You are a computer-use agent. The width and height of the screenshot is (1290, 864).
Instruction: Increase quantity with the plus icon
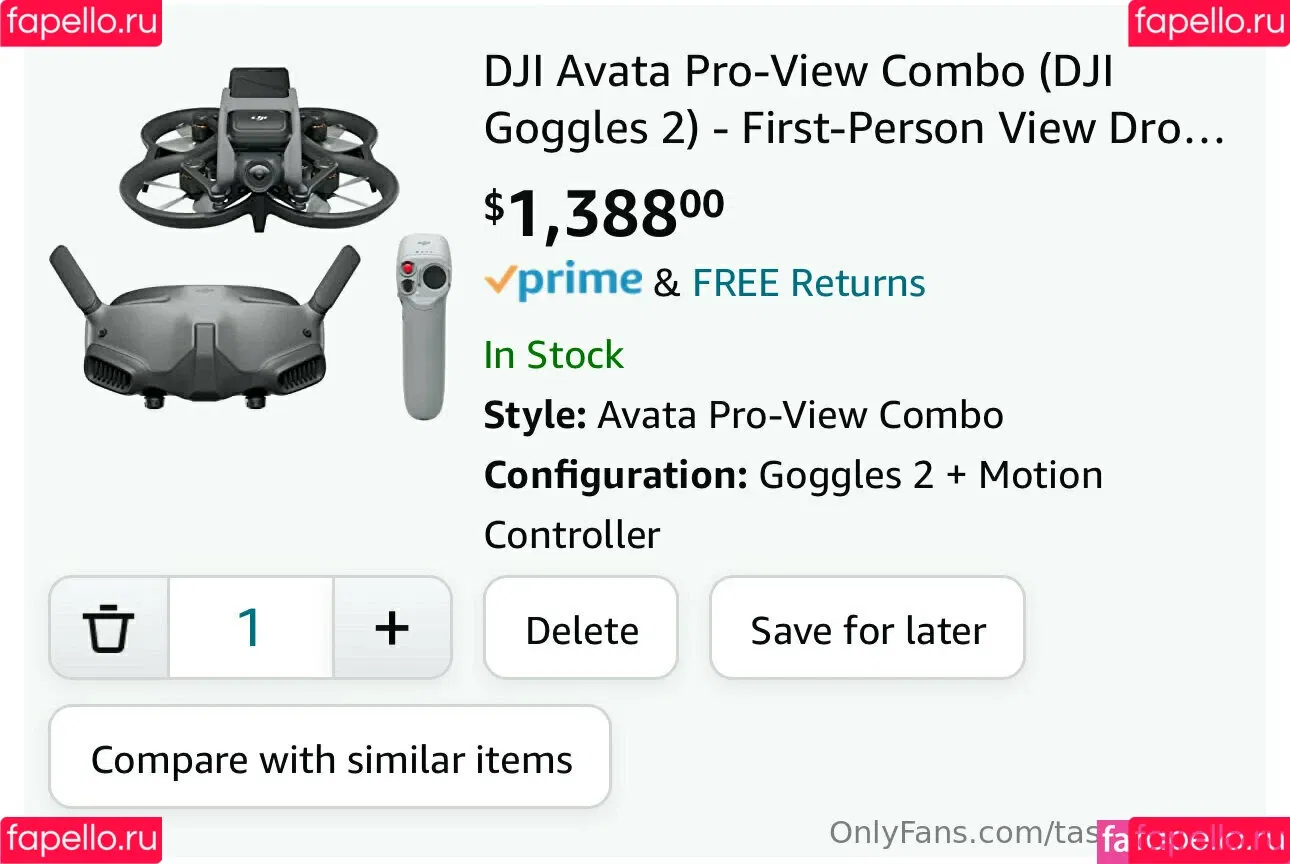392,629
